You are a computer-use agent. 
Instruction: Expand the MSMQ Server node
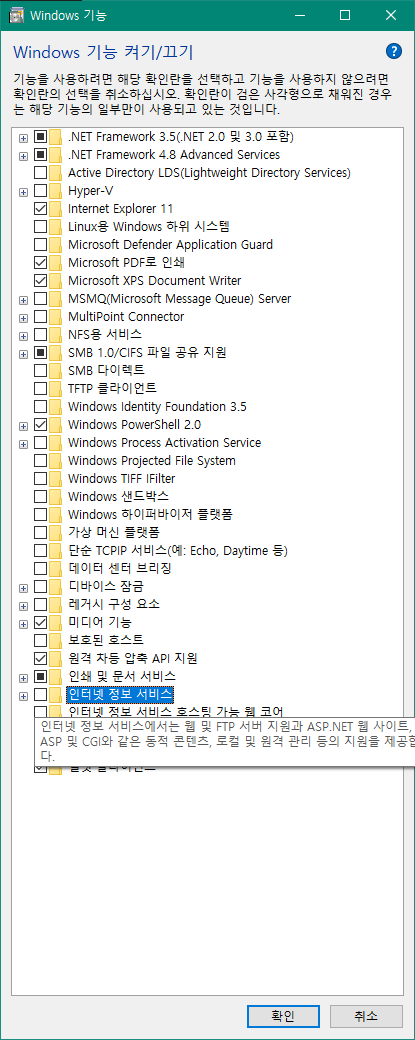24,300
